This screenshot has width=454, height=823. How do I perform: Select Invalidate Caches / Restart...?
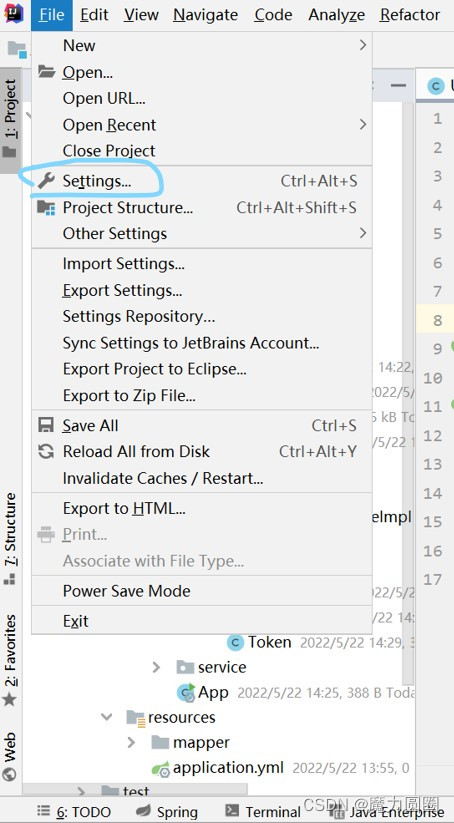[163, 478]
